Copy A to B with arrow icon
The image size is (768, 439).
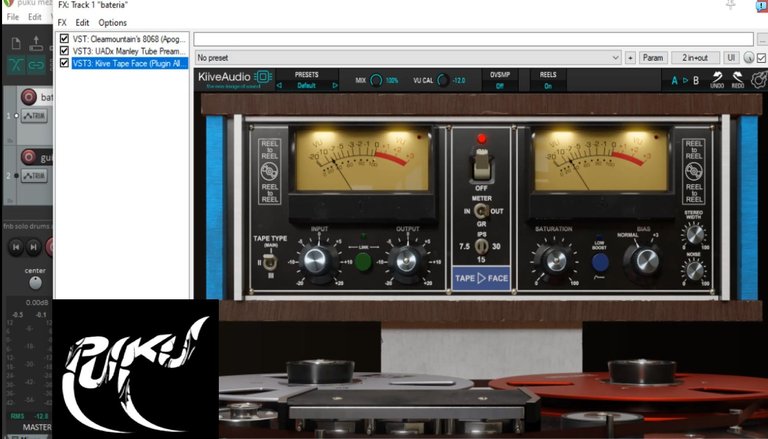pyautogui.click(x=685, y=80)
